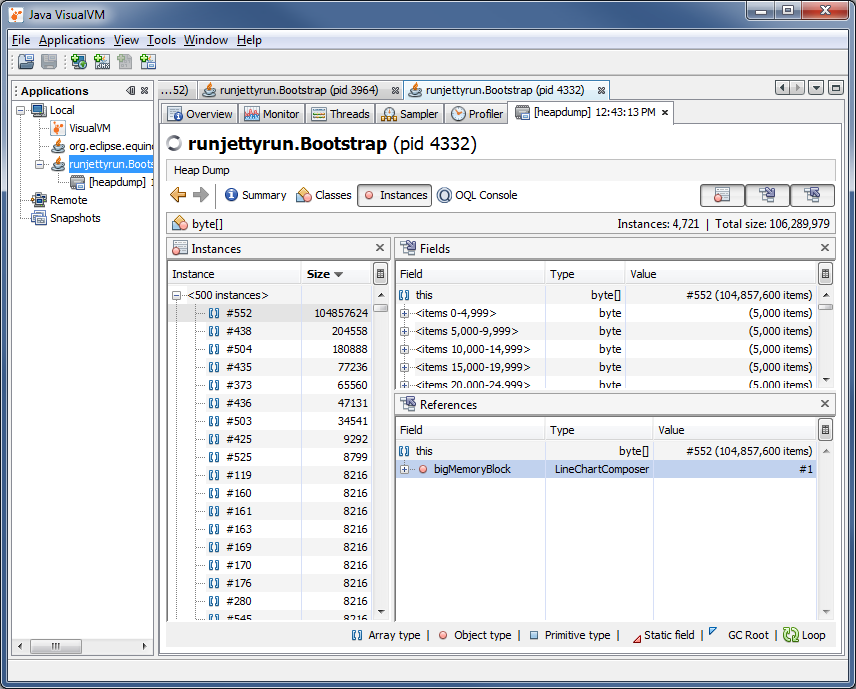
Task: Select the VisualVM application node
Action: tap(90, 128)
